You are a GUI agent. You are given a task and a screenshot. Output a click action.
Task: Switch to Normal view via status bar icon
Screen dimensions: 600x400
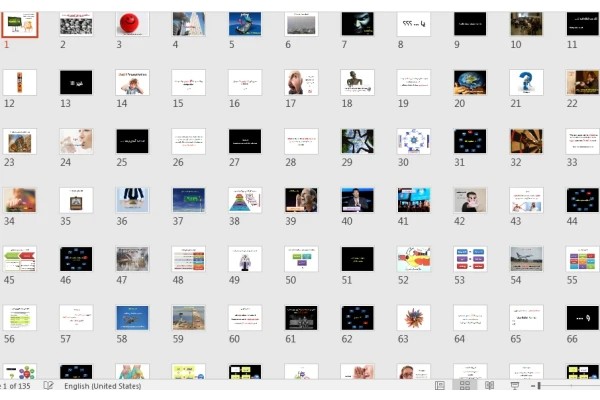click(440, 385)
